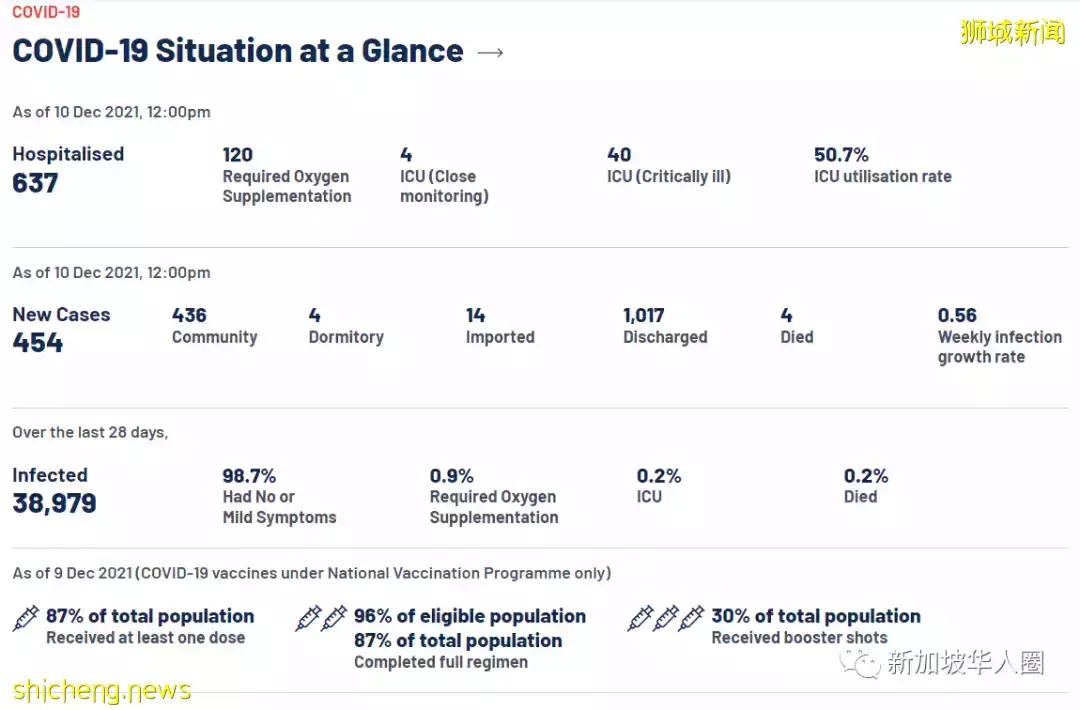The height and width of the screenshot is (710, 1080).
Task: Click the 40 ICU Critically ill statistic
Action: click(619, 155)
